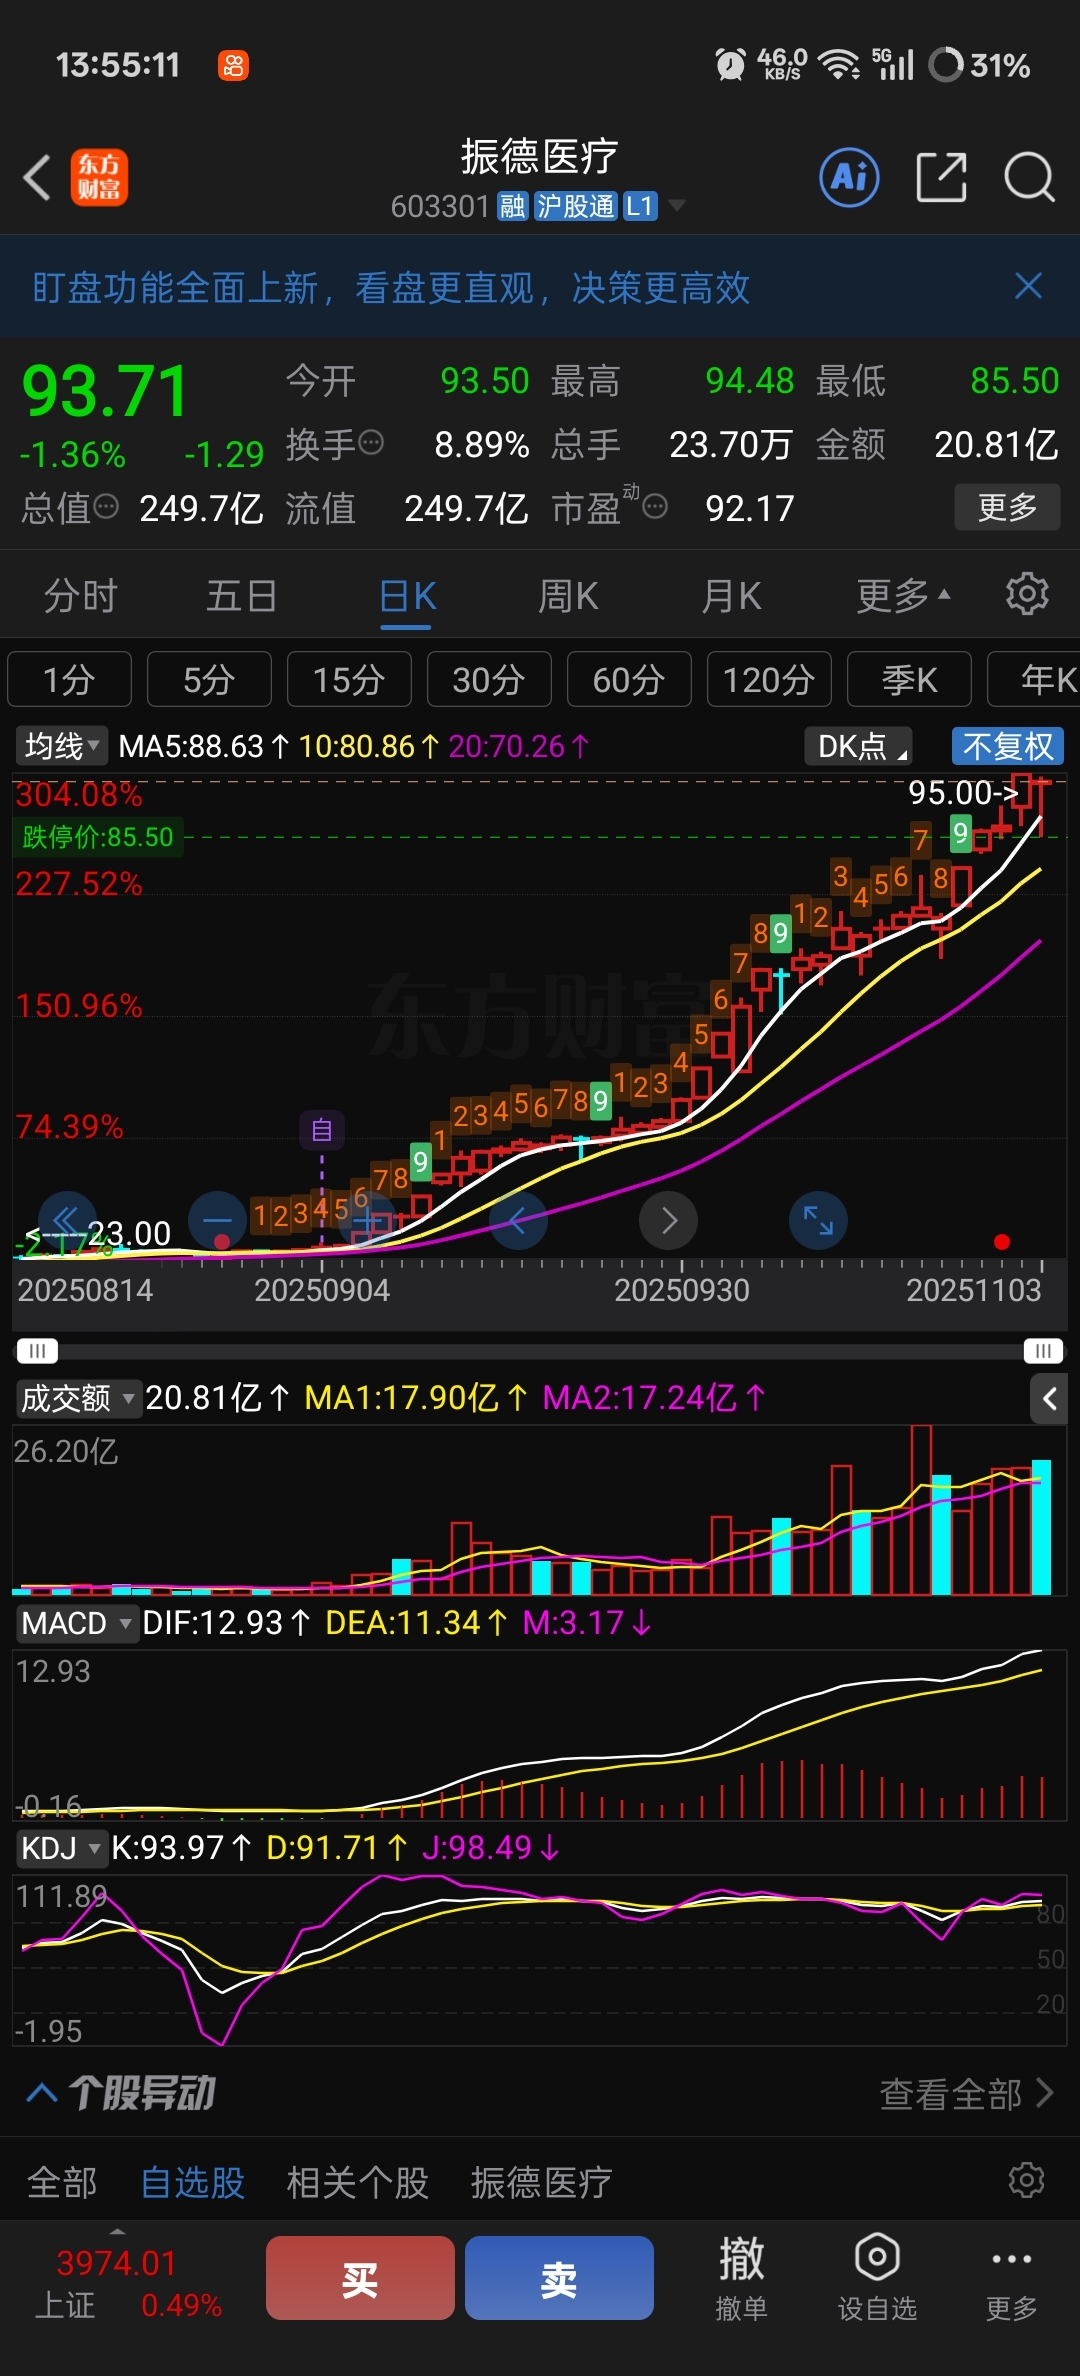Switch to 周K tab
The height and width of the screenshot is (2376, 1080).
click(568, 596)
